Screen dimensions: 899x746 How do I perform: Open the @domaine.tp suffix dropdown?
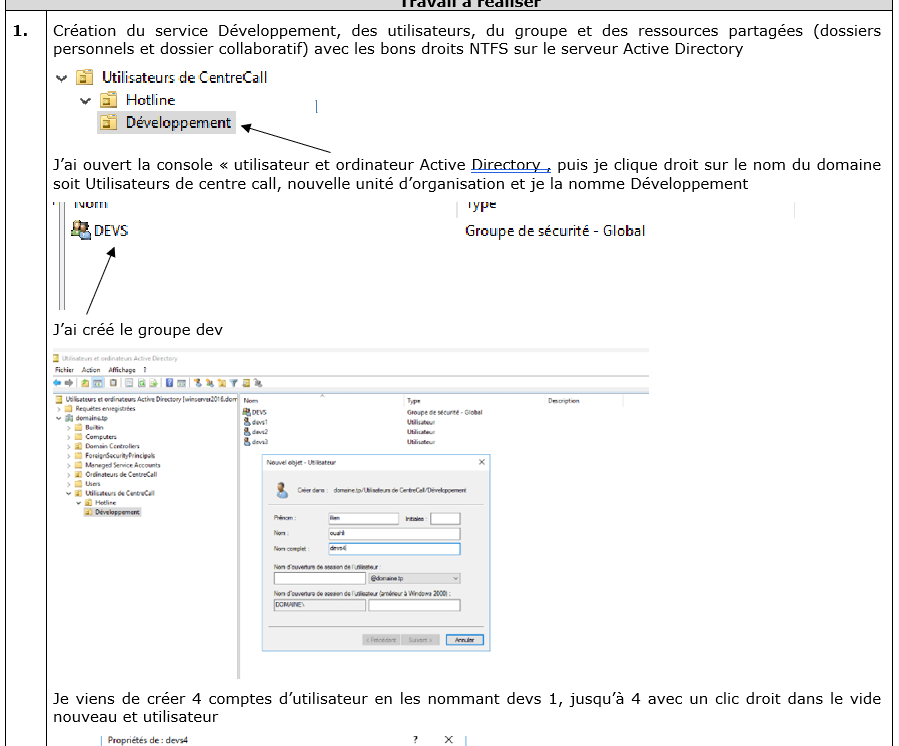coord(455,578)
